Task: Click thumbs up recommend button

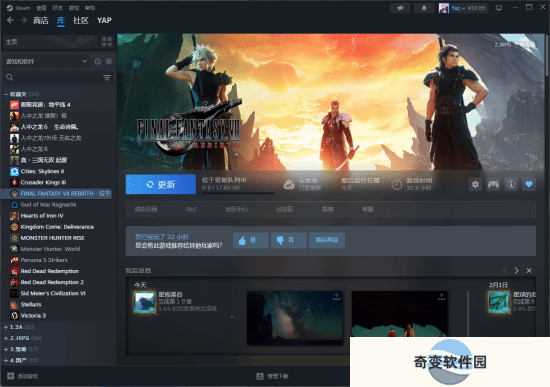Action: coord(251,240)
